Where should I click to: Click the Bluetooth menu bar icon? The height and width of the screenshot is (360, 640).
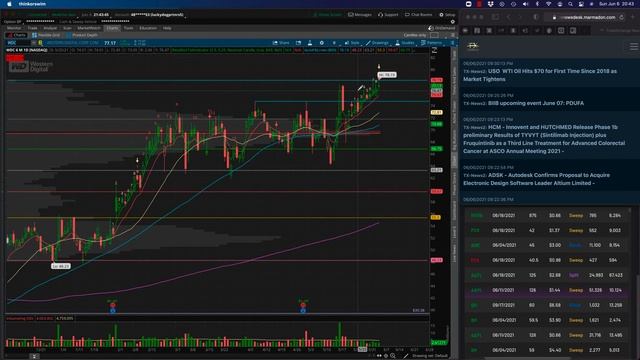tap(537, 4)
